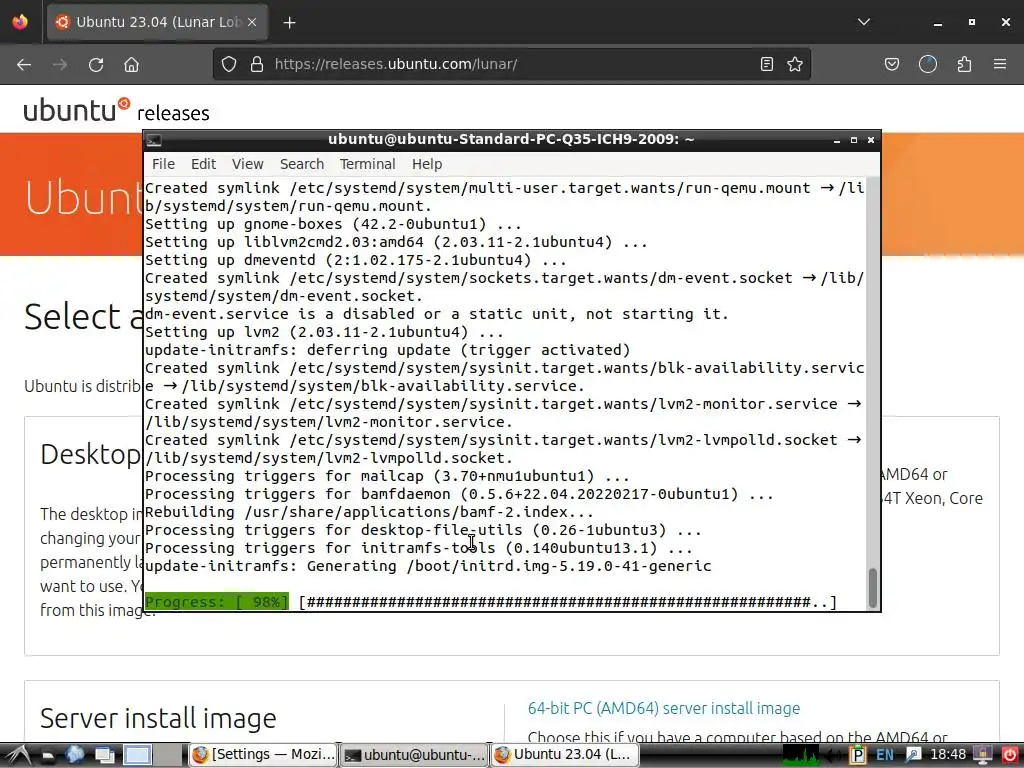This screenshot has width=1024, height=768.
Task: Click Rebuilding bamf-2.index line in terminal
Action: coord(369,512)
